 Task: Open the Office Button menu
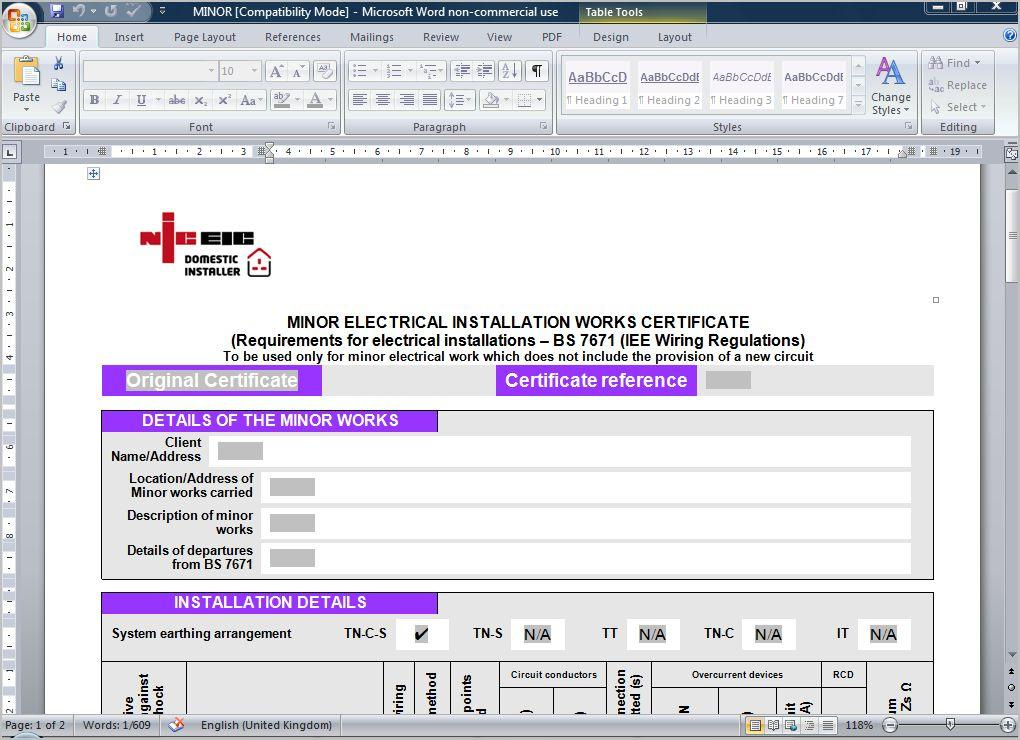[x=18, y=18]
